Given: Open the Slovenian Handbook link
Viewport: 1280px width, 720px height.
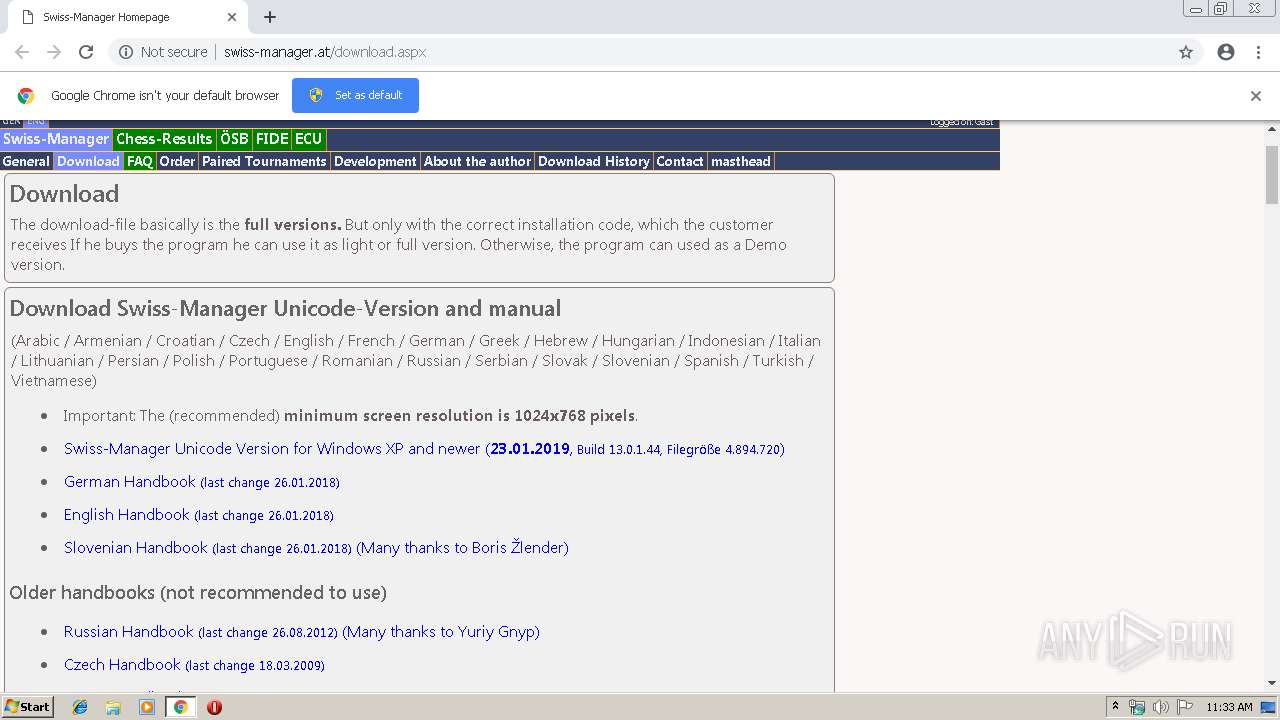Looking at the screenshot, I should coord(316,548).
